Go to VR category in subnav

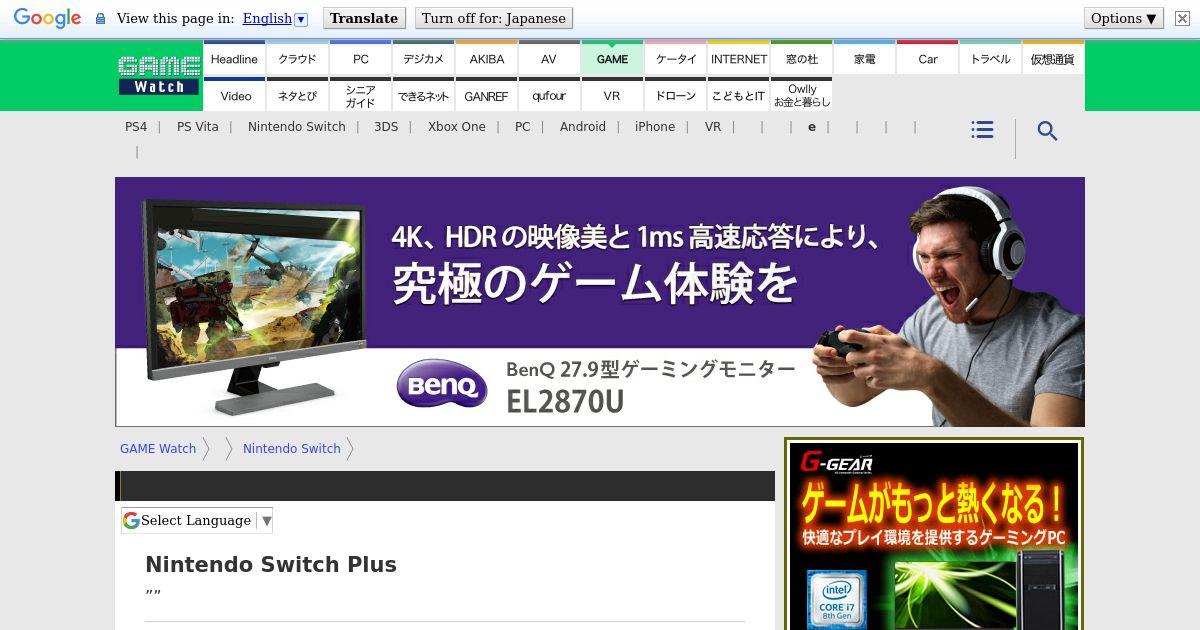click(713, 127)
